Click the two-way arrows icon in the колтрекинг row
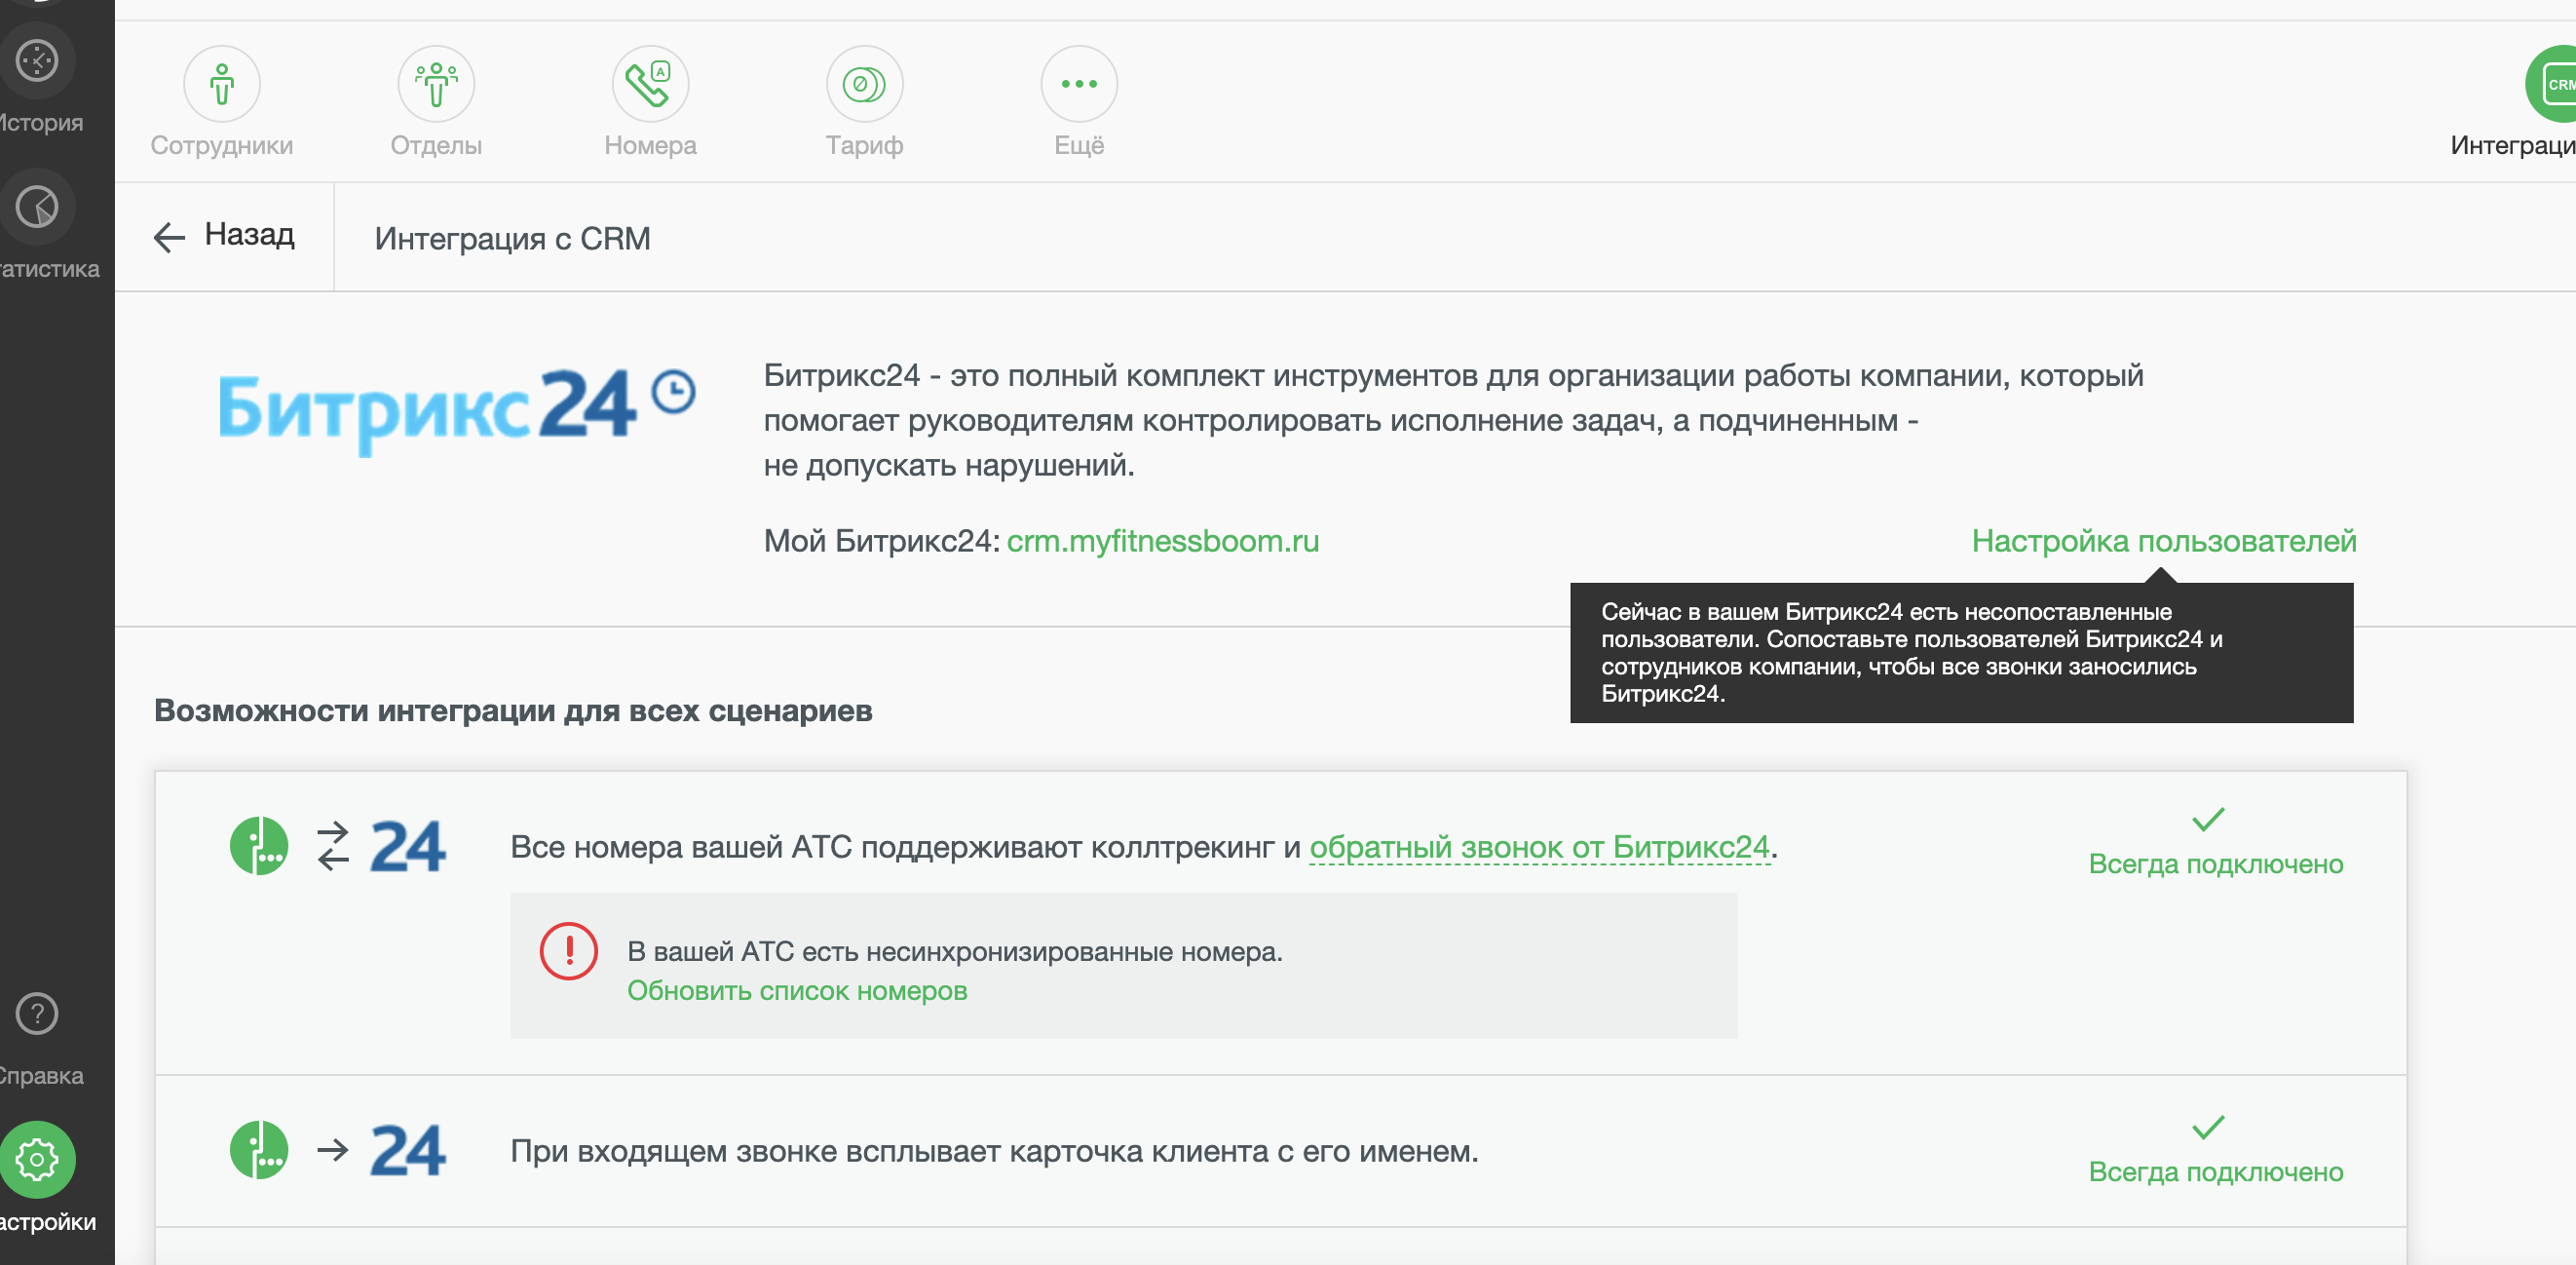This screenshot has width=2576, height=1265. point(333,846)
